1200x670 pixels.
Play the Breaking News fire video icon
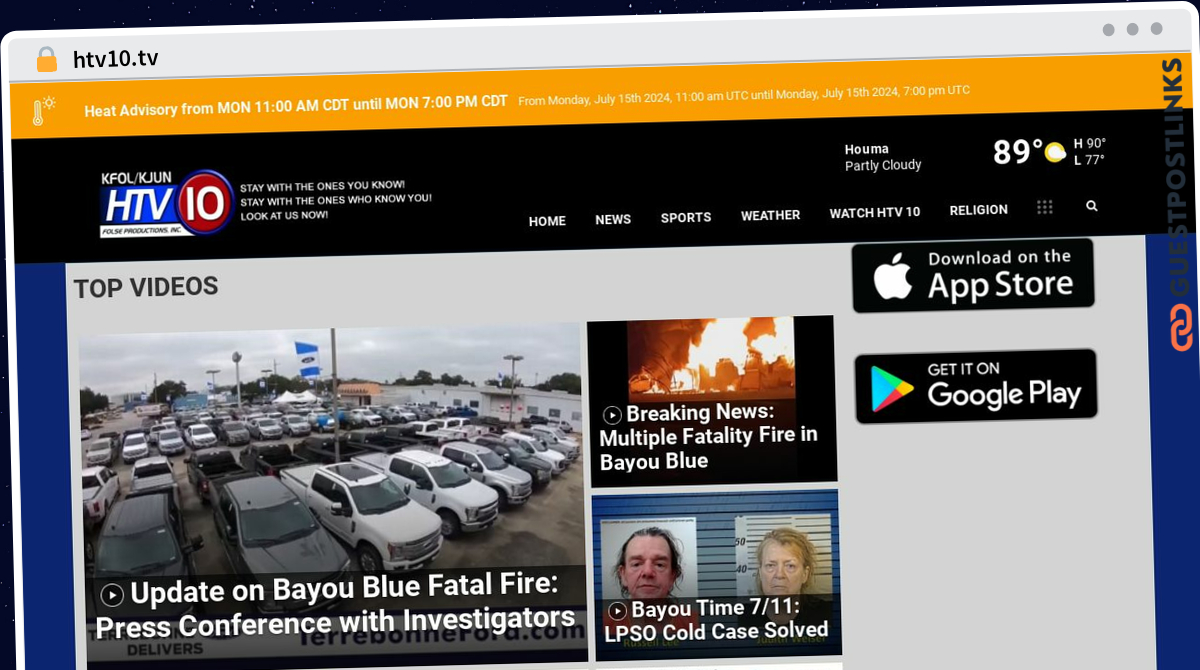tap(612, 415)
